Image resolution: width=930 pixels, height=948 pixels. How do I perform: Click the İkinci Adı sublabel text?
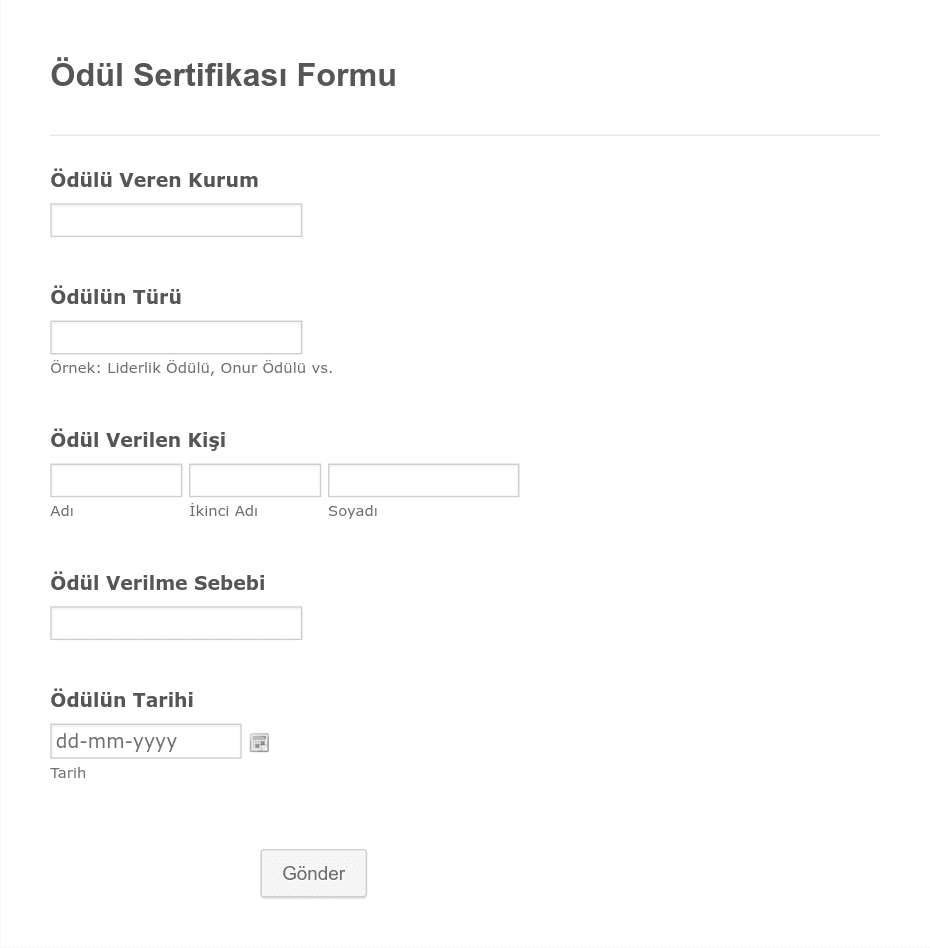[x=224, y=511]
